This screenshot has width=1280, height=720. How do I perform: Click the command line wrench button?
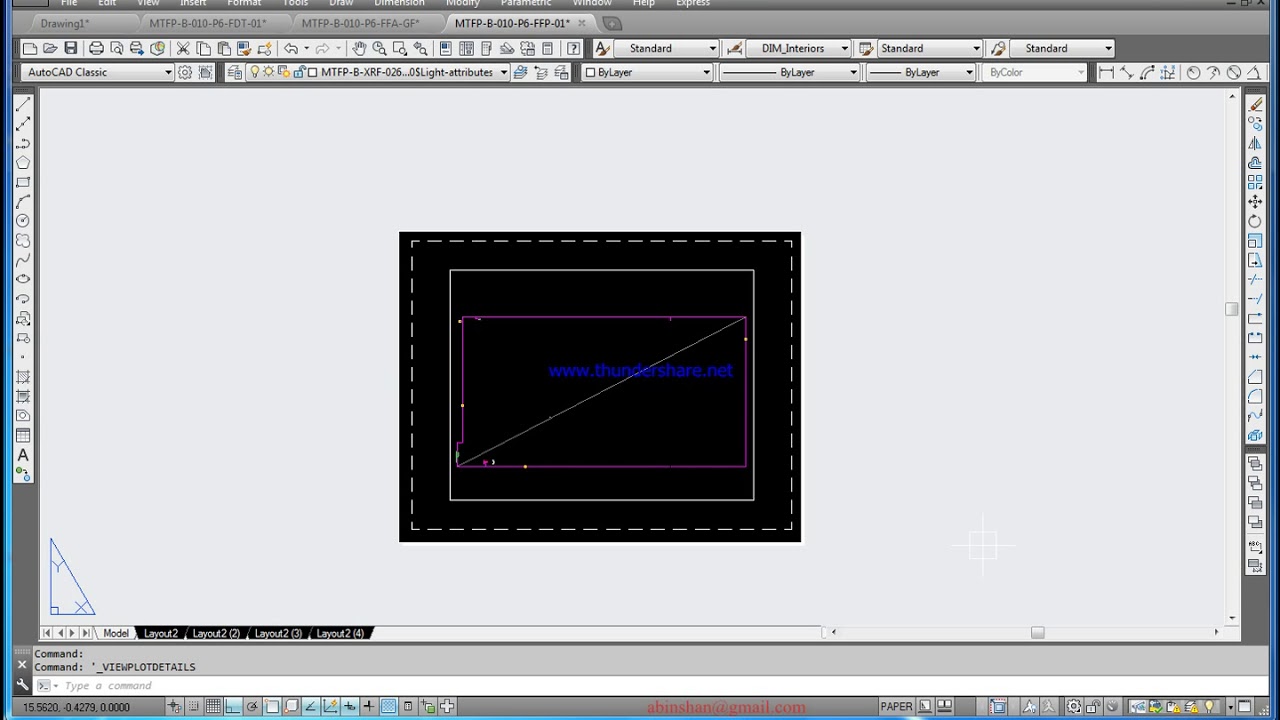point(22,685)
